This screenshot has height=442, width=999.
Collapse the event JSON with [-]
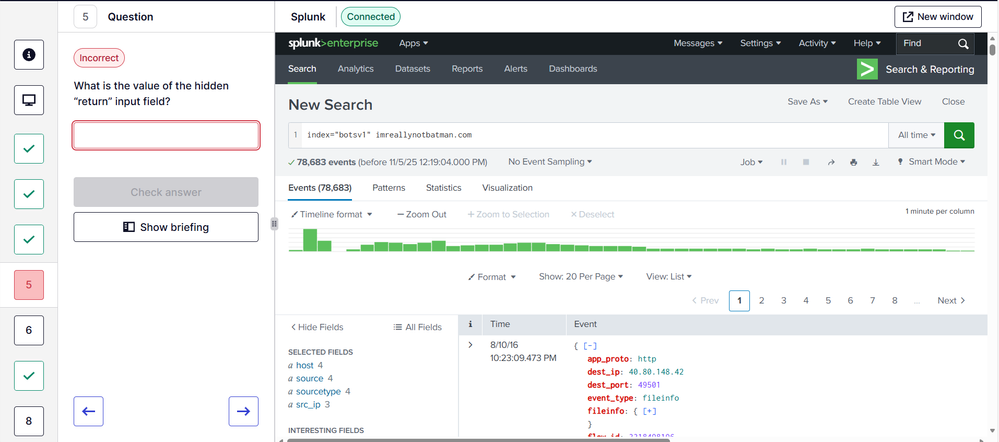coord(585,345)
